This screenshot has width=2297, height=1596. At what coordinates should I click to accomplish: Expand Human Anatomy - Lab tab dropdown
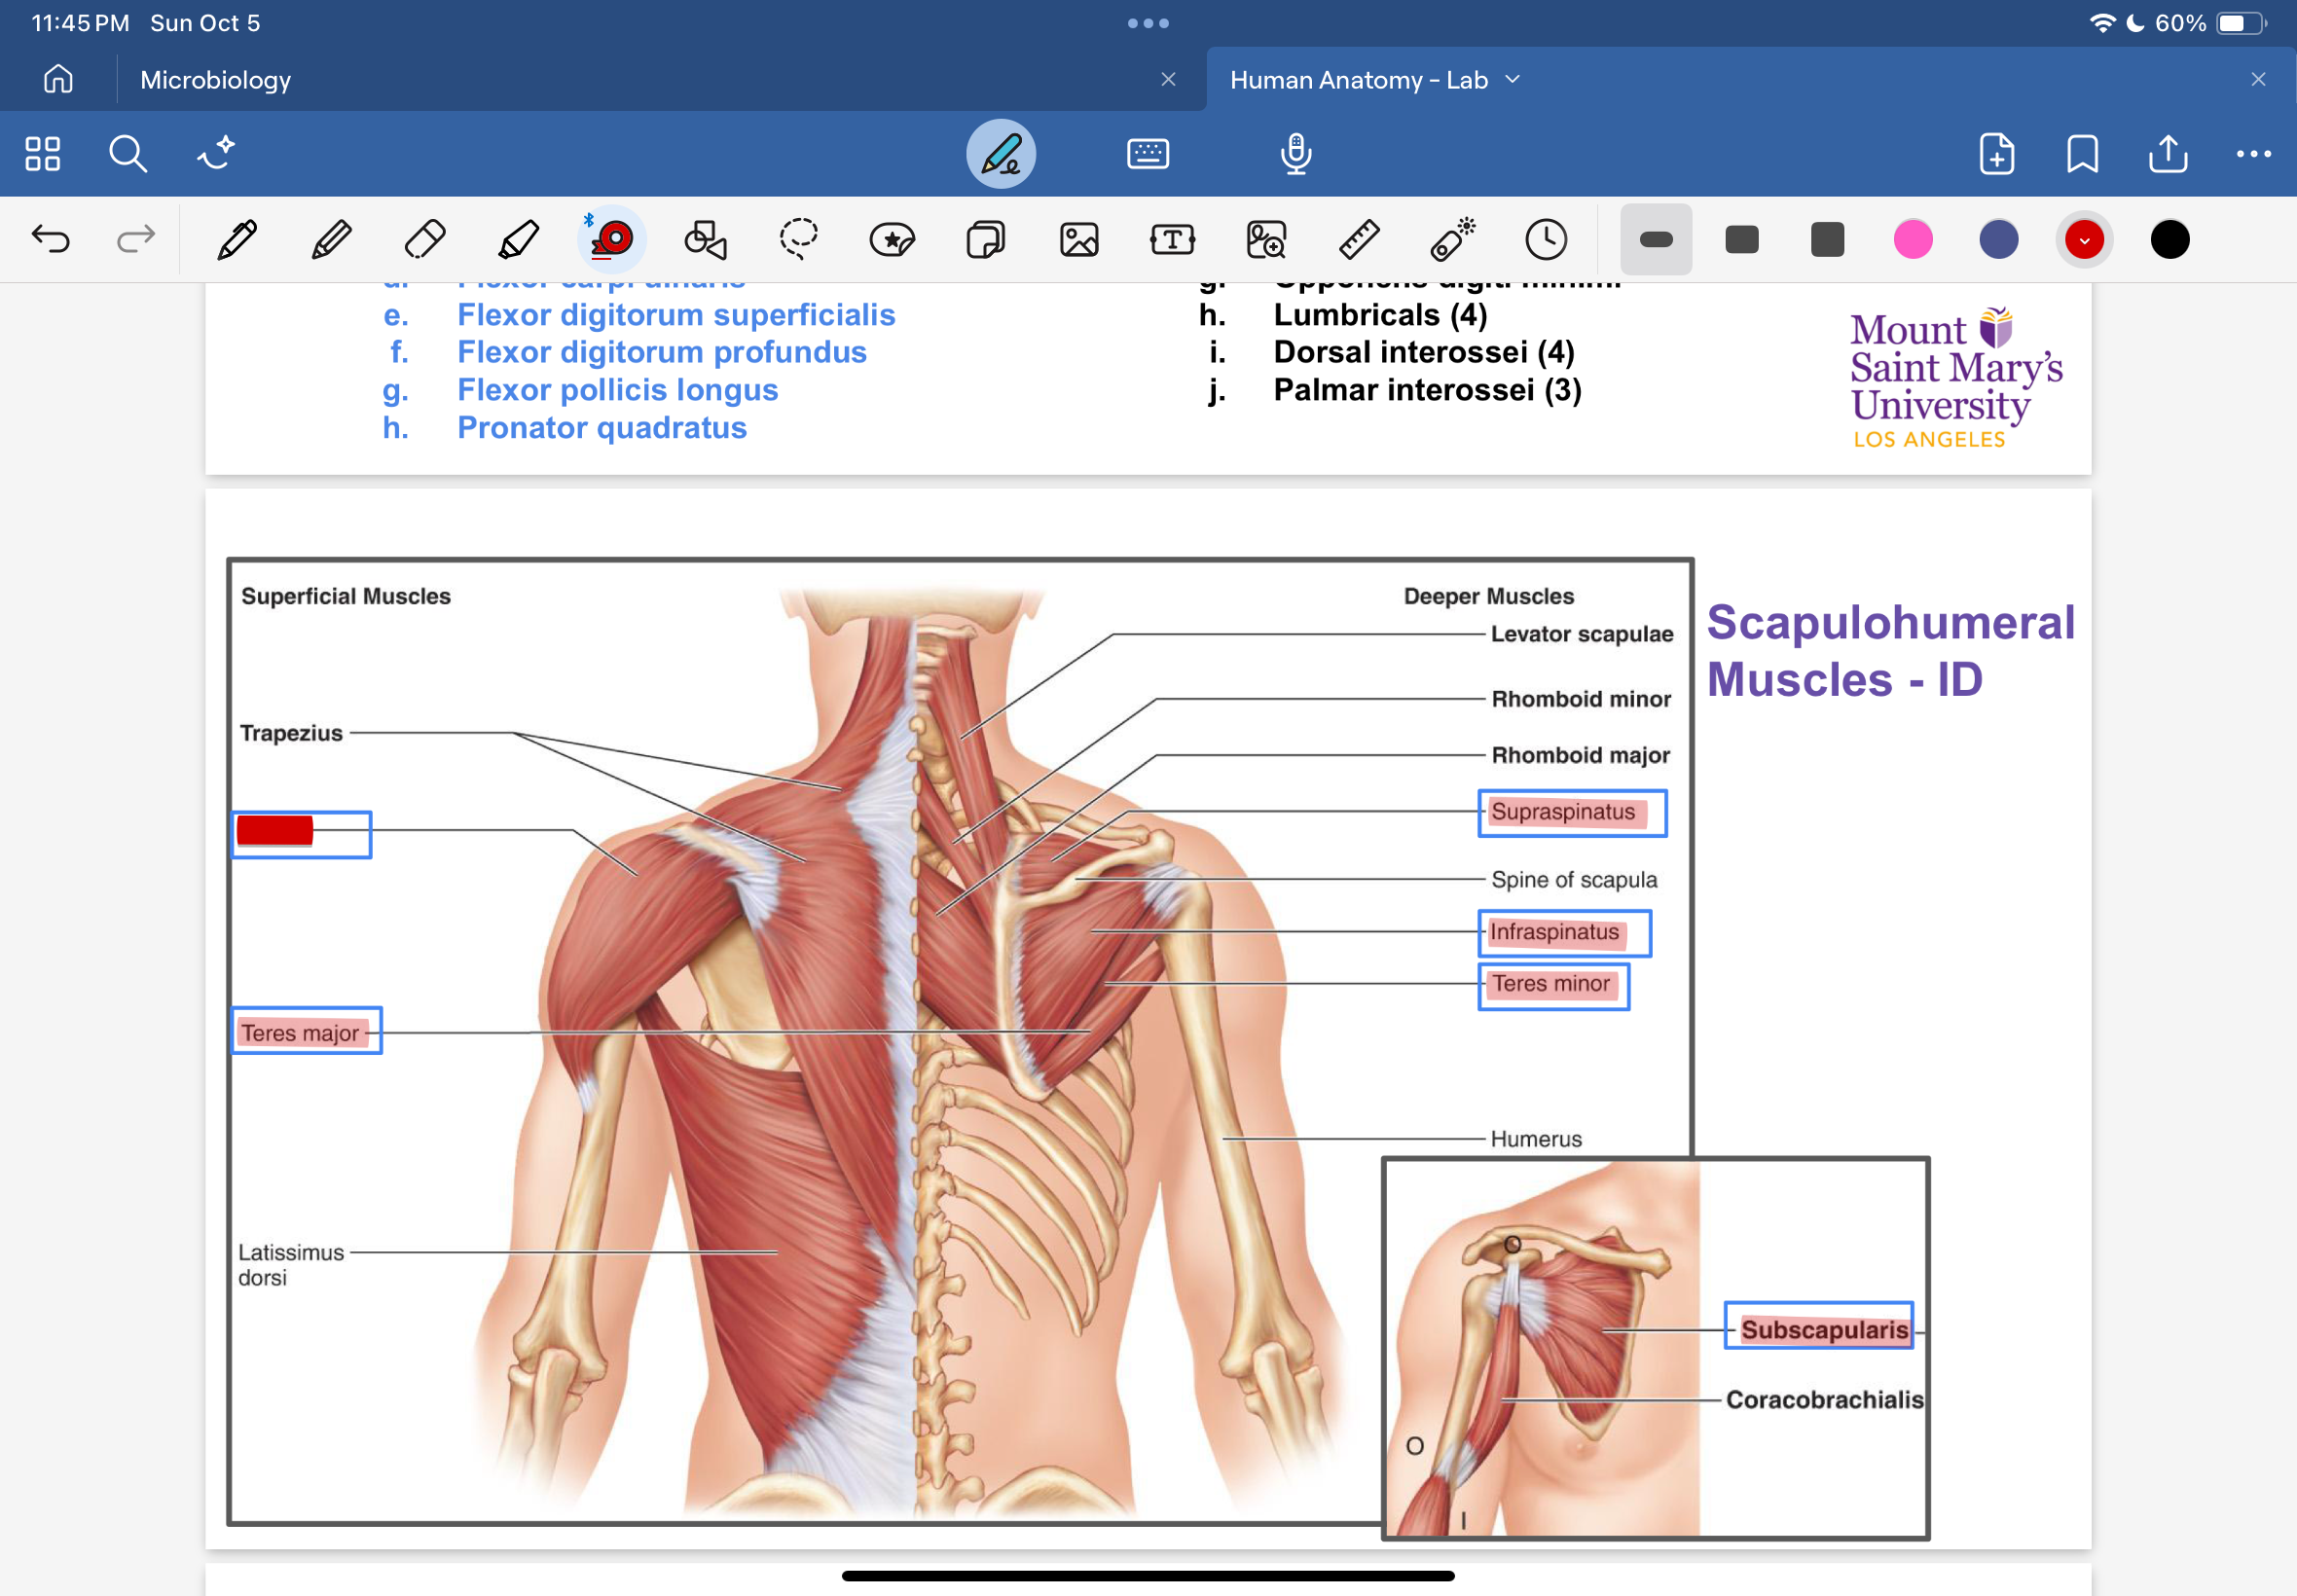1513,79
